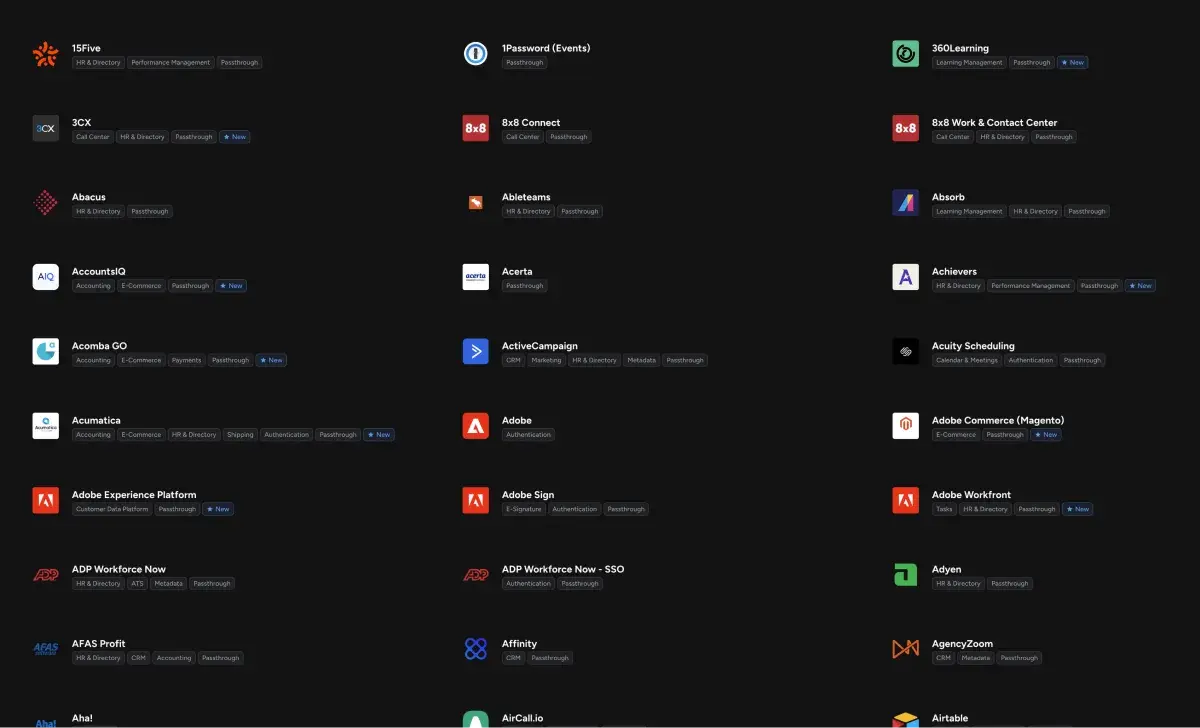Click the HR & Directory tag under Adyen
Image resolution: width=1200 pixels, height=728 pixels.
[x=958, y=584]
